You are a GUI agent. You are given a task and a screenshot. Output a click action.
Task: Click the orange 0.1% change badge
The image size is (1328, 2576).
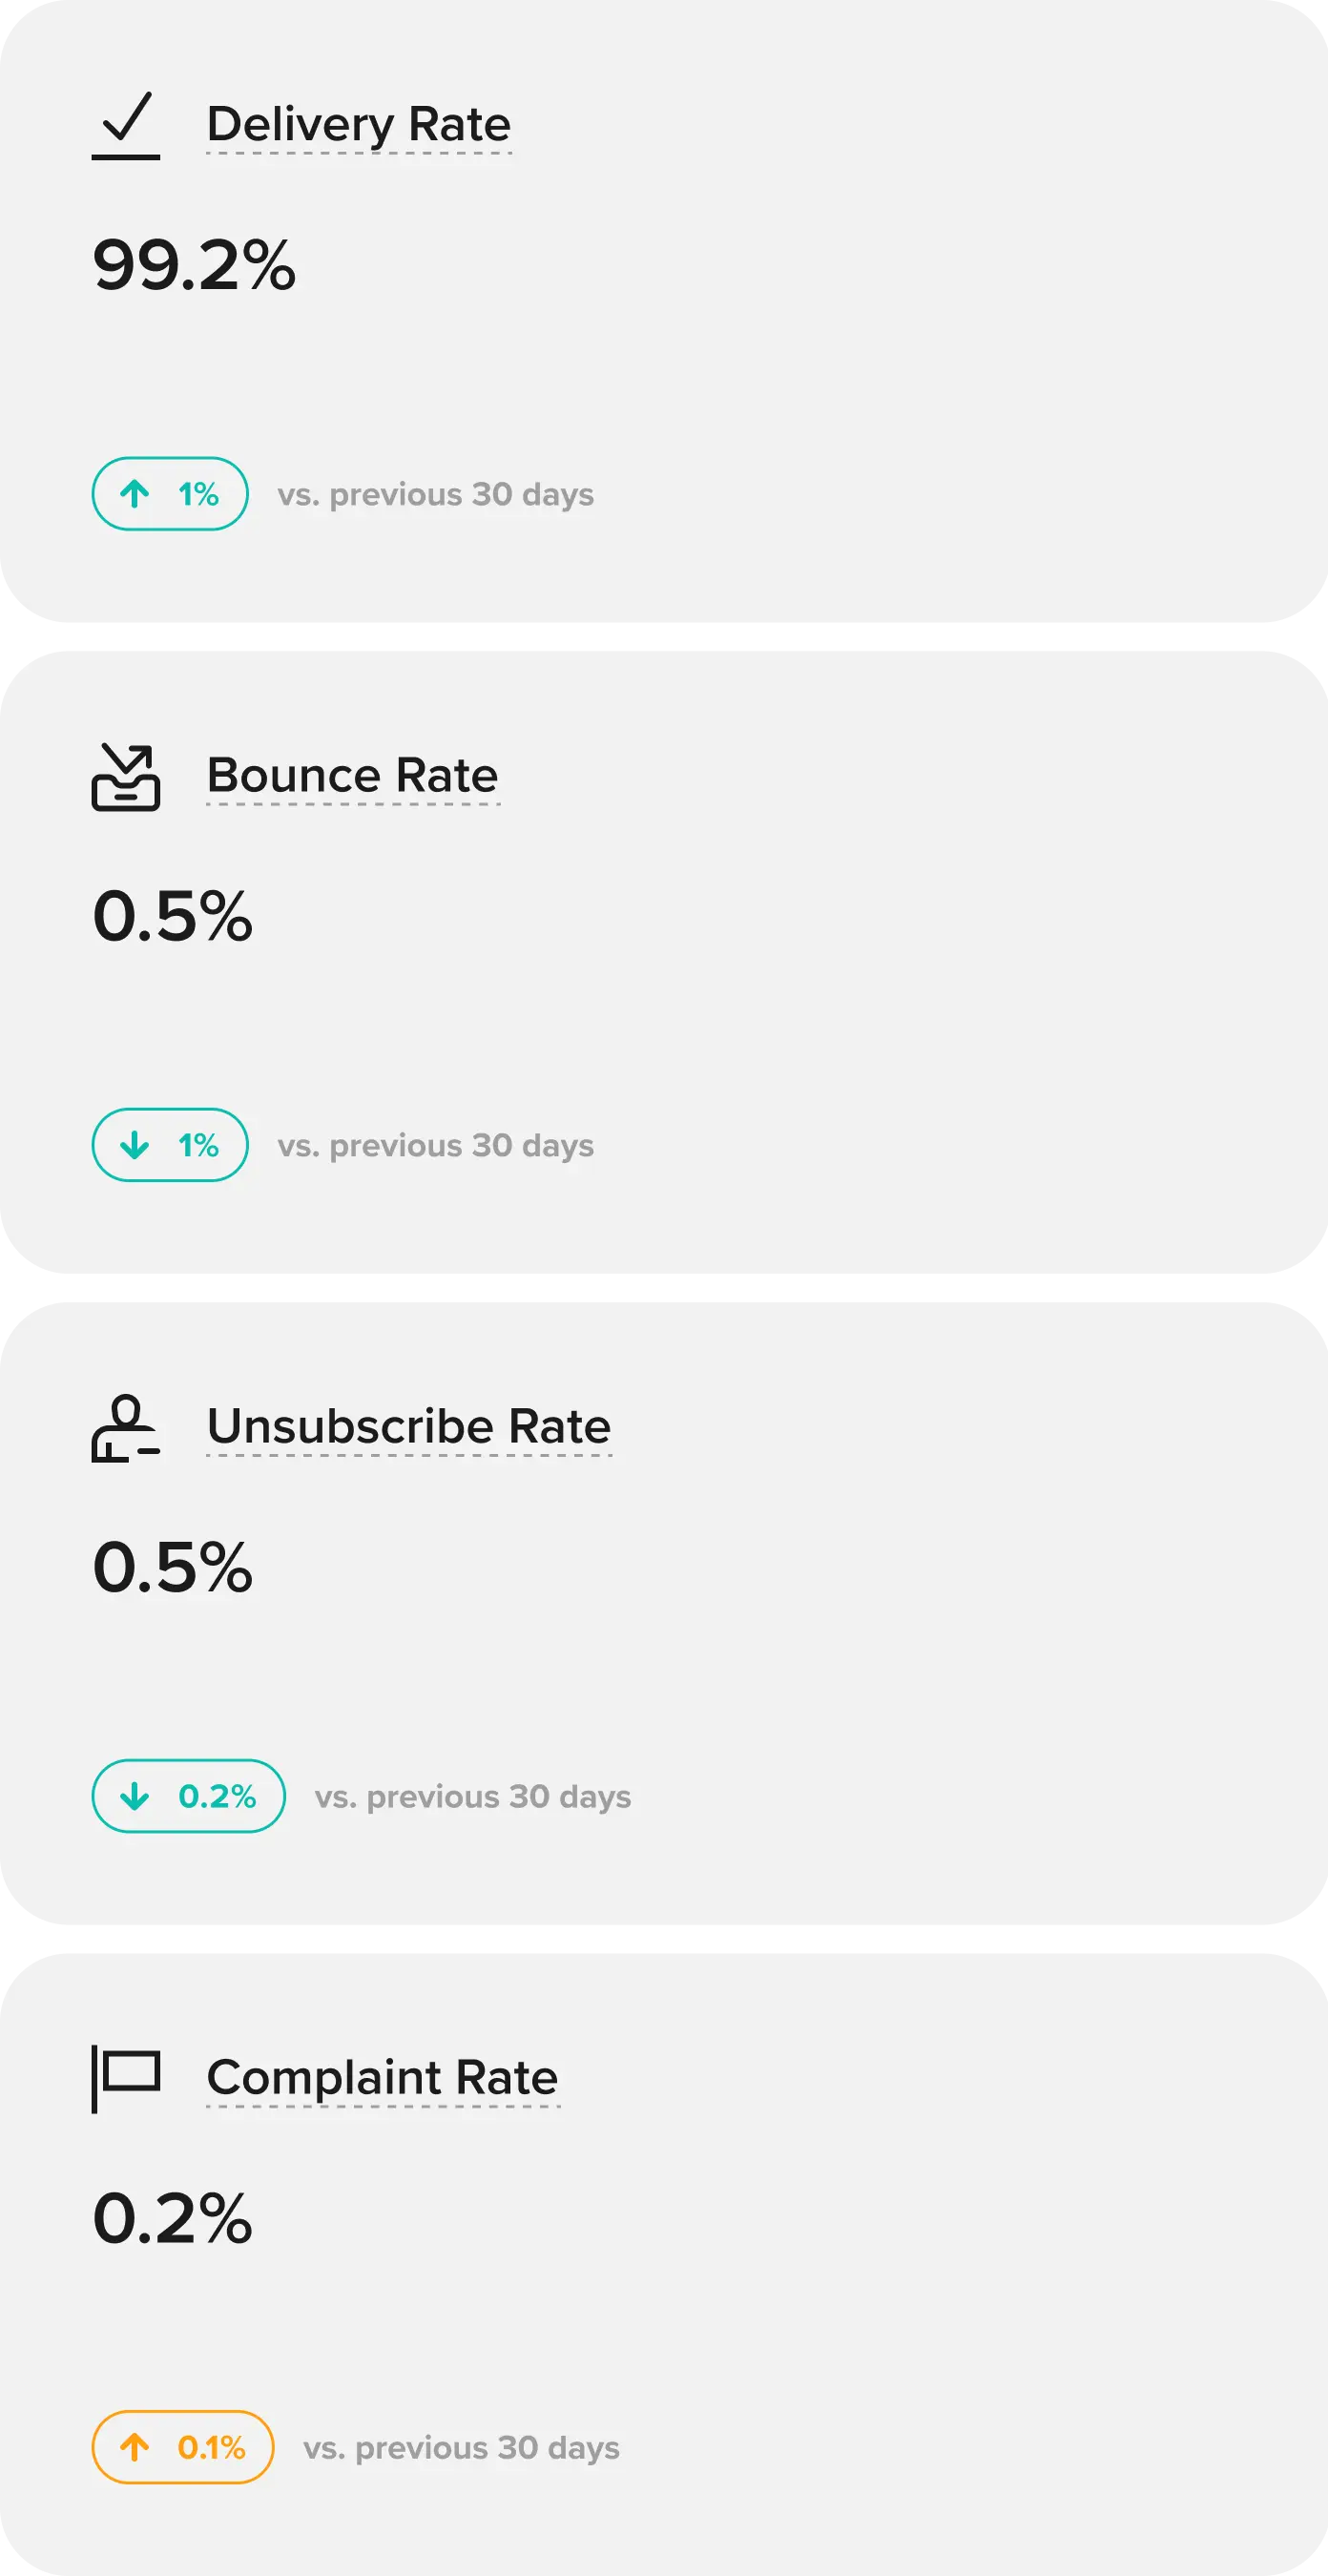[x=183, y=2447]
